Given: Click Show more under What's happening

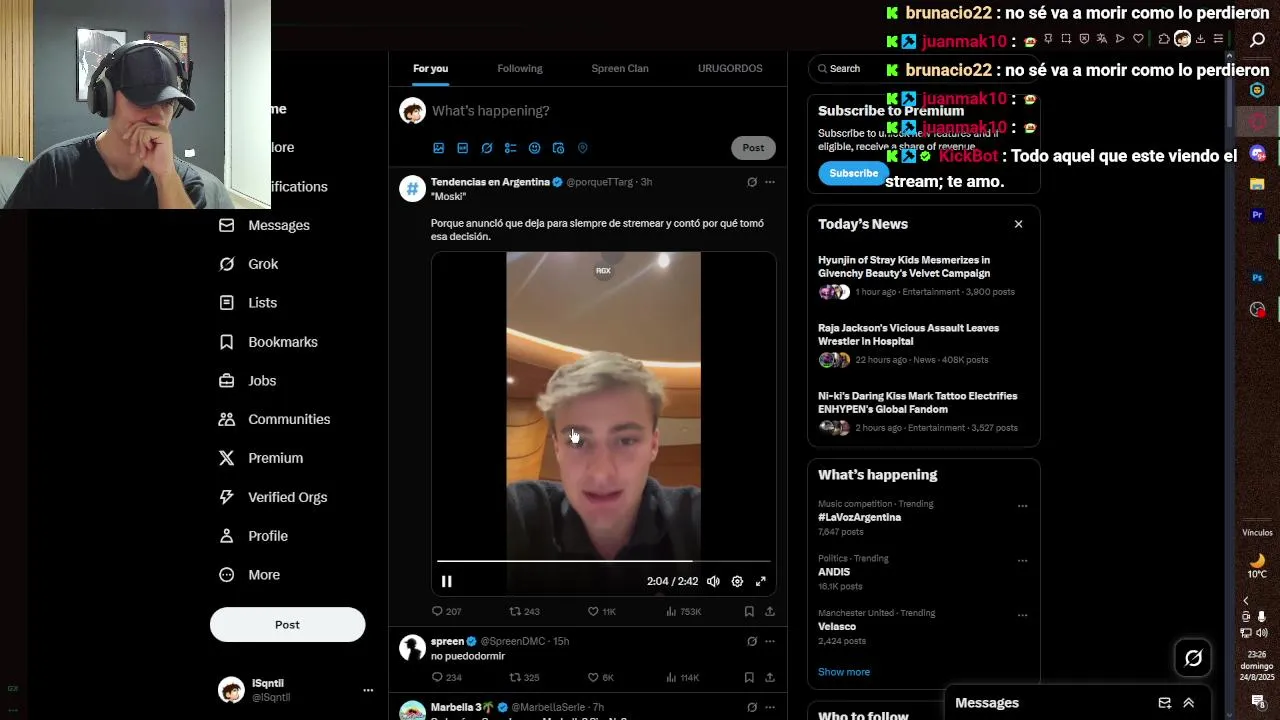Looking at the screenshot, I should coord(844,672).
